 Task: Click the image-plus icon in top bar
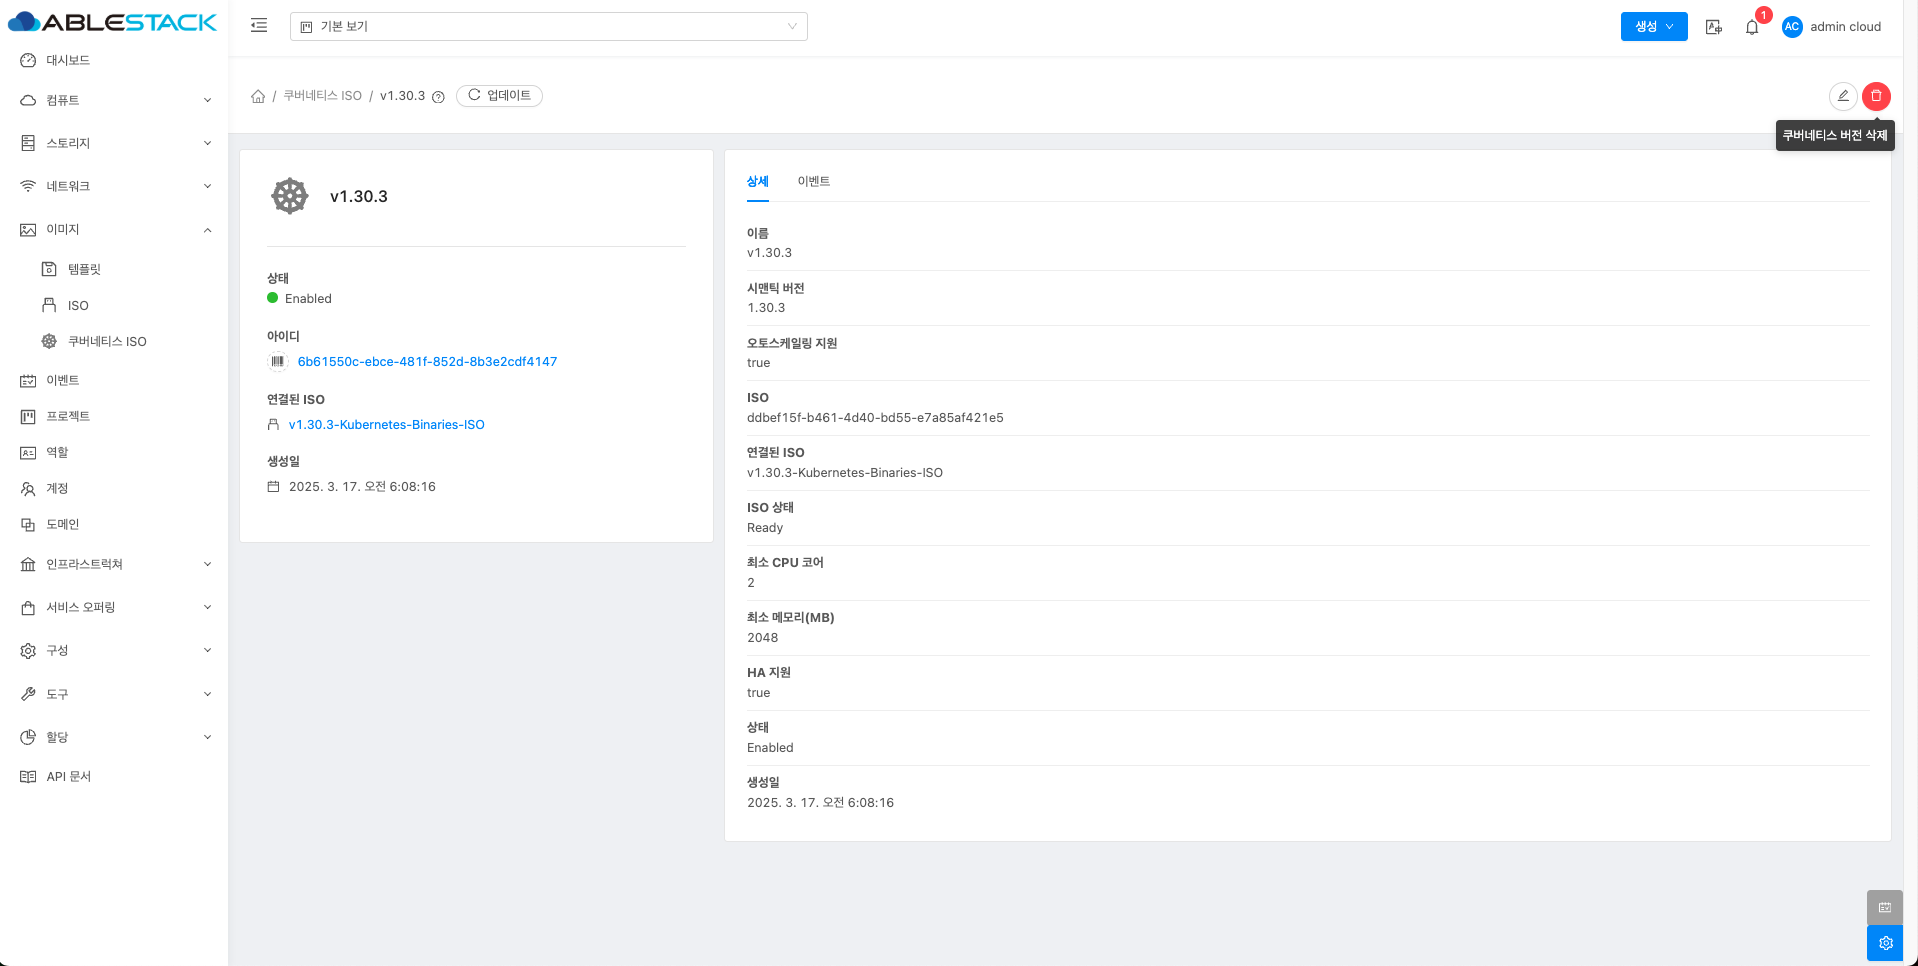(x=1713, y=27)
